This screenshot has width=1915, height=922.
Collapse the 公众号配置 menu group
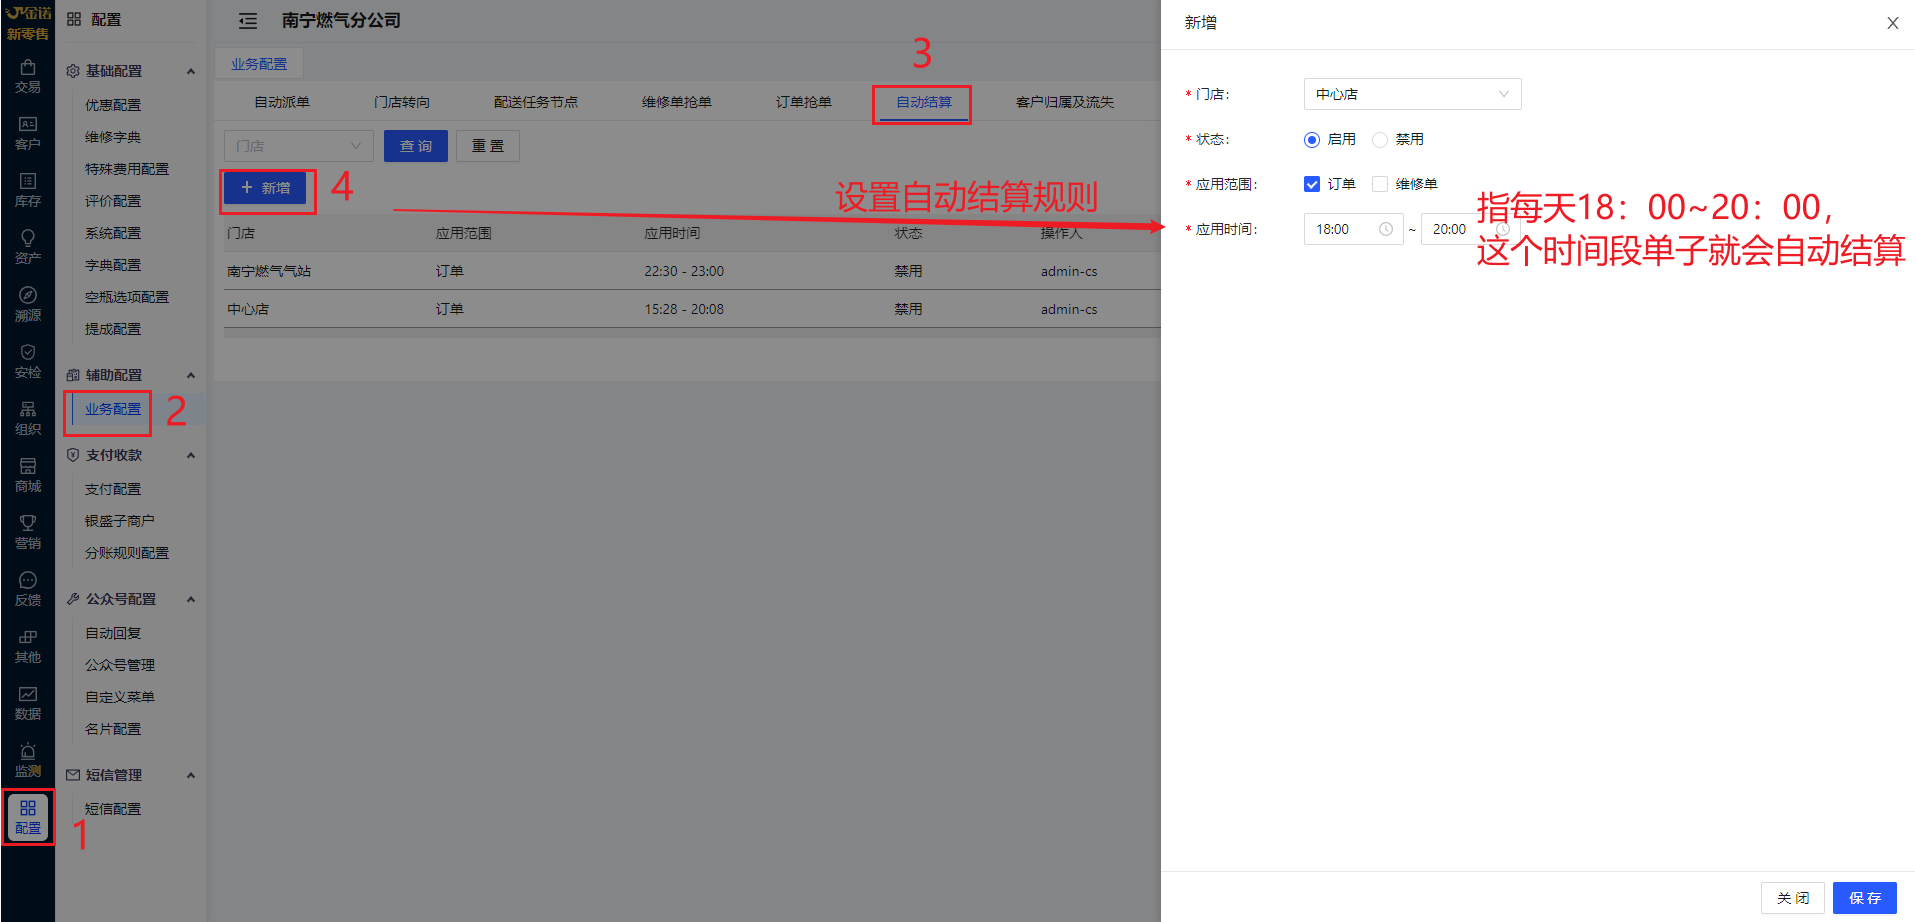(191, 599)
